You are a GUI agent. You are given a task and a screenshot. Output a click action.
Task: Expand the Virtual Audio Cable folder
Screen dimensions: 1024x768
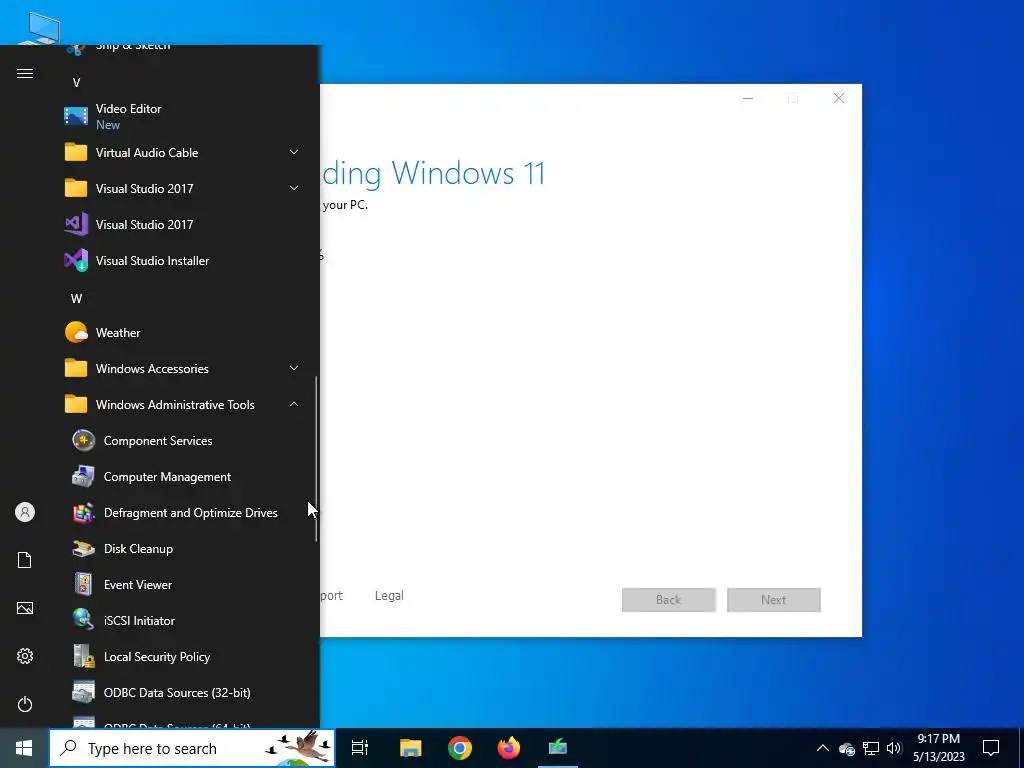point(294,152)
